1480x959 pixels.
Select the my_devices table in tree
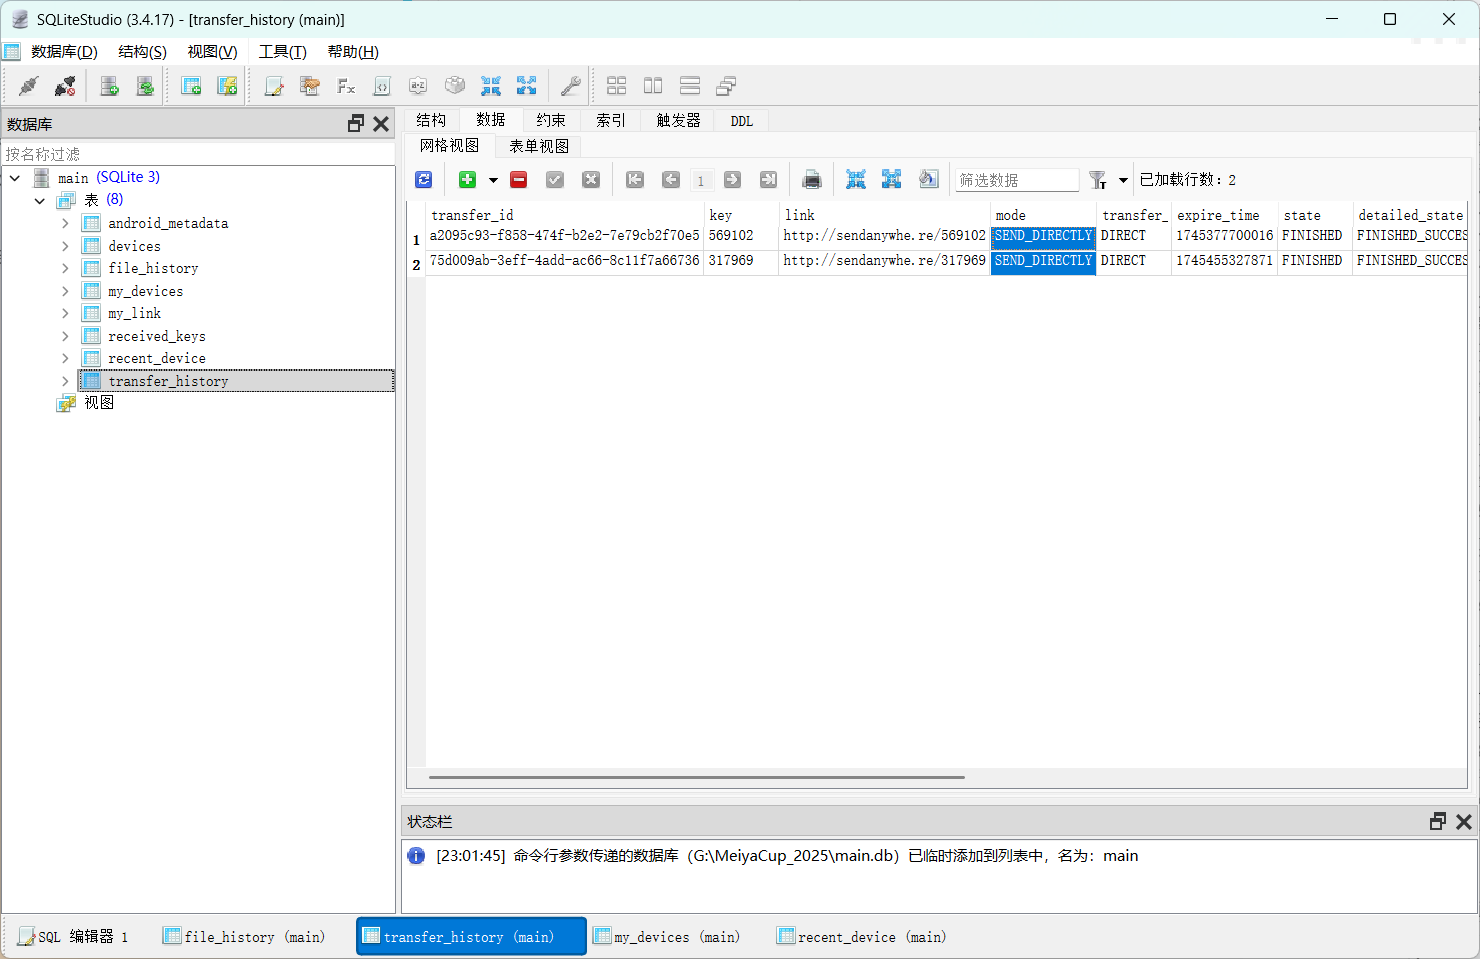coord(145,291)
